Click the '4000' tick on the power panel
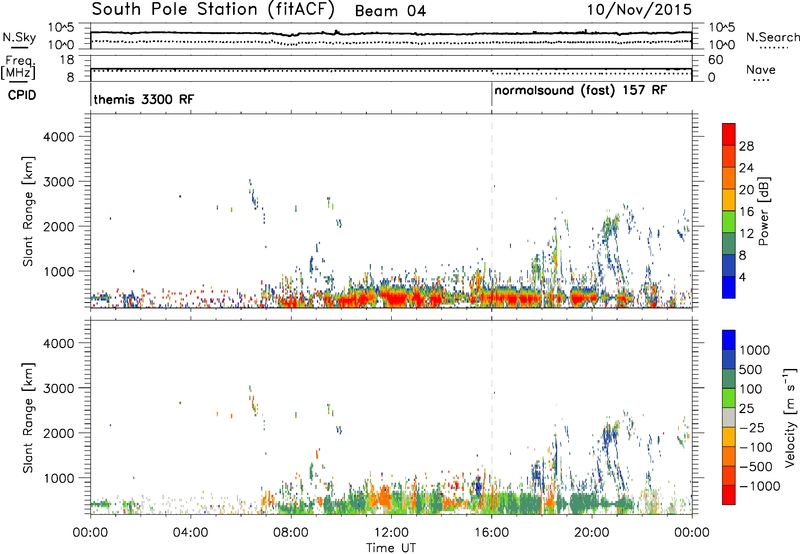The height and width of the screenshot is (554, 800). tap(58, 137)
